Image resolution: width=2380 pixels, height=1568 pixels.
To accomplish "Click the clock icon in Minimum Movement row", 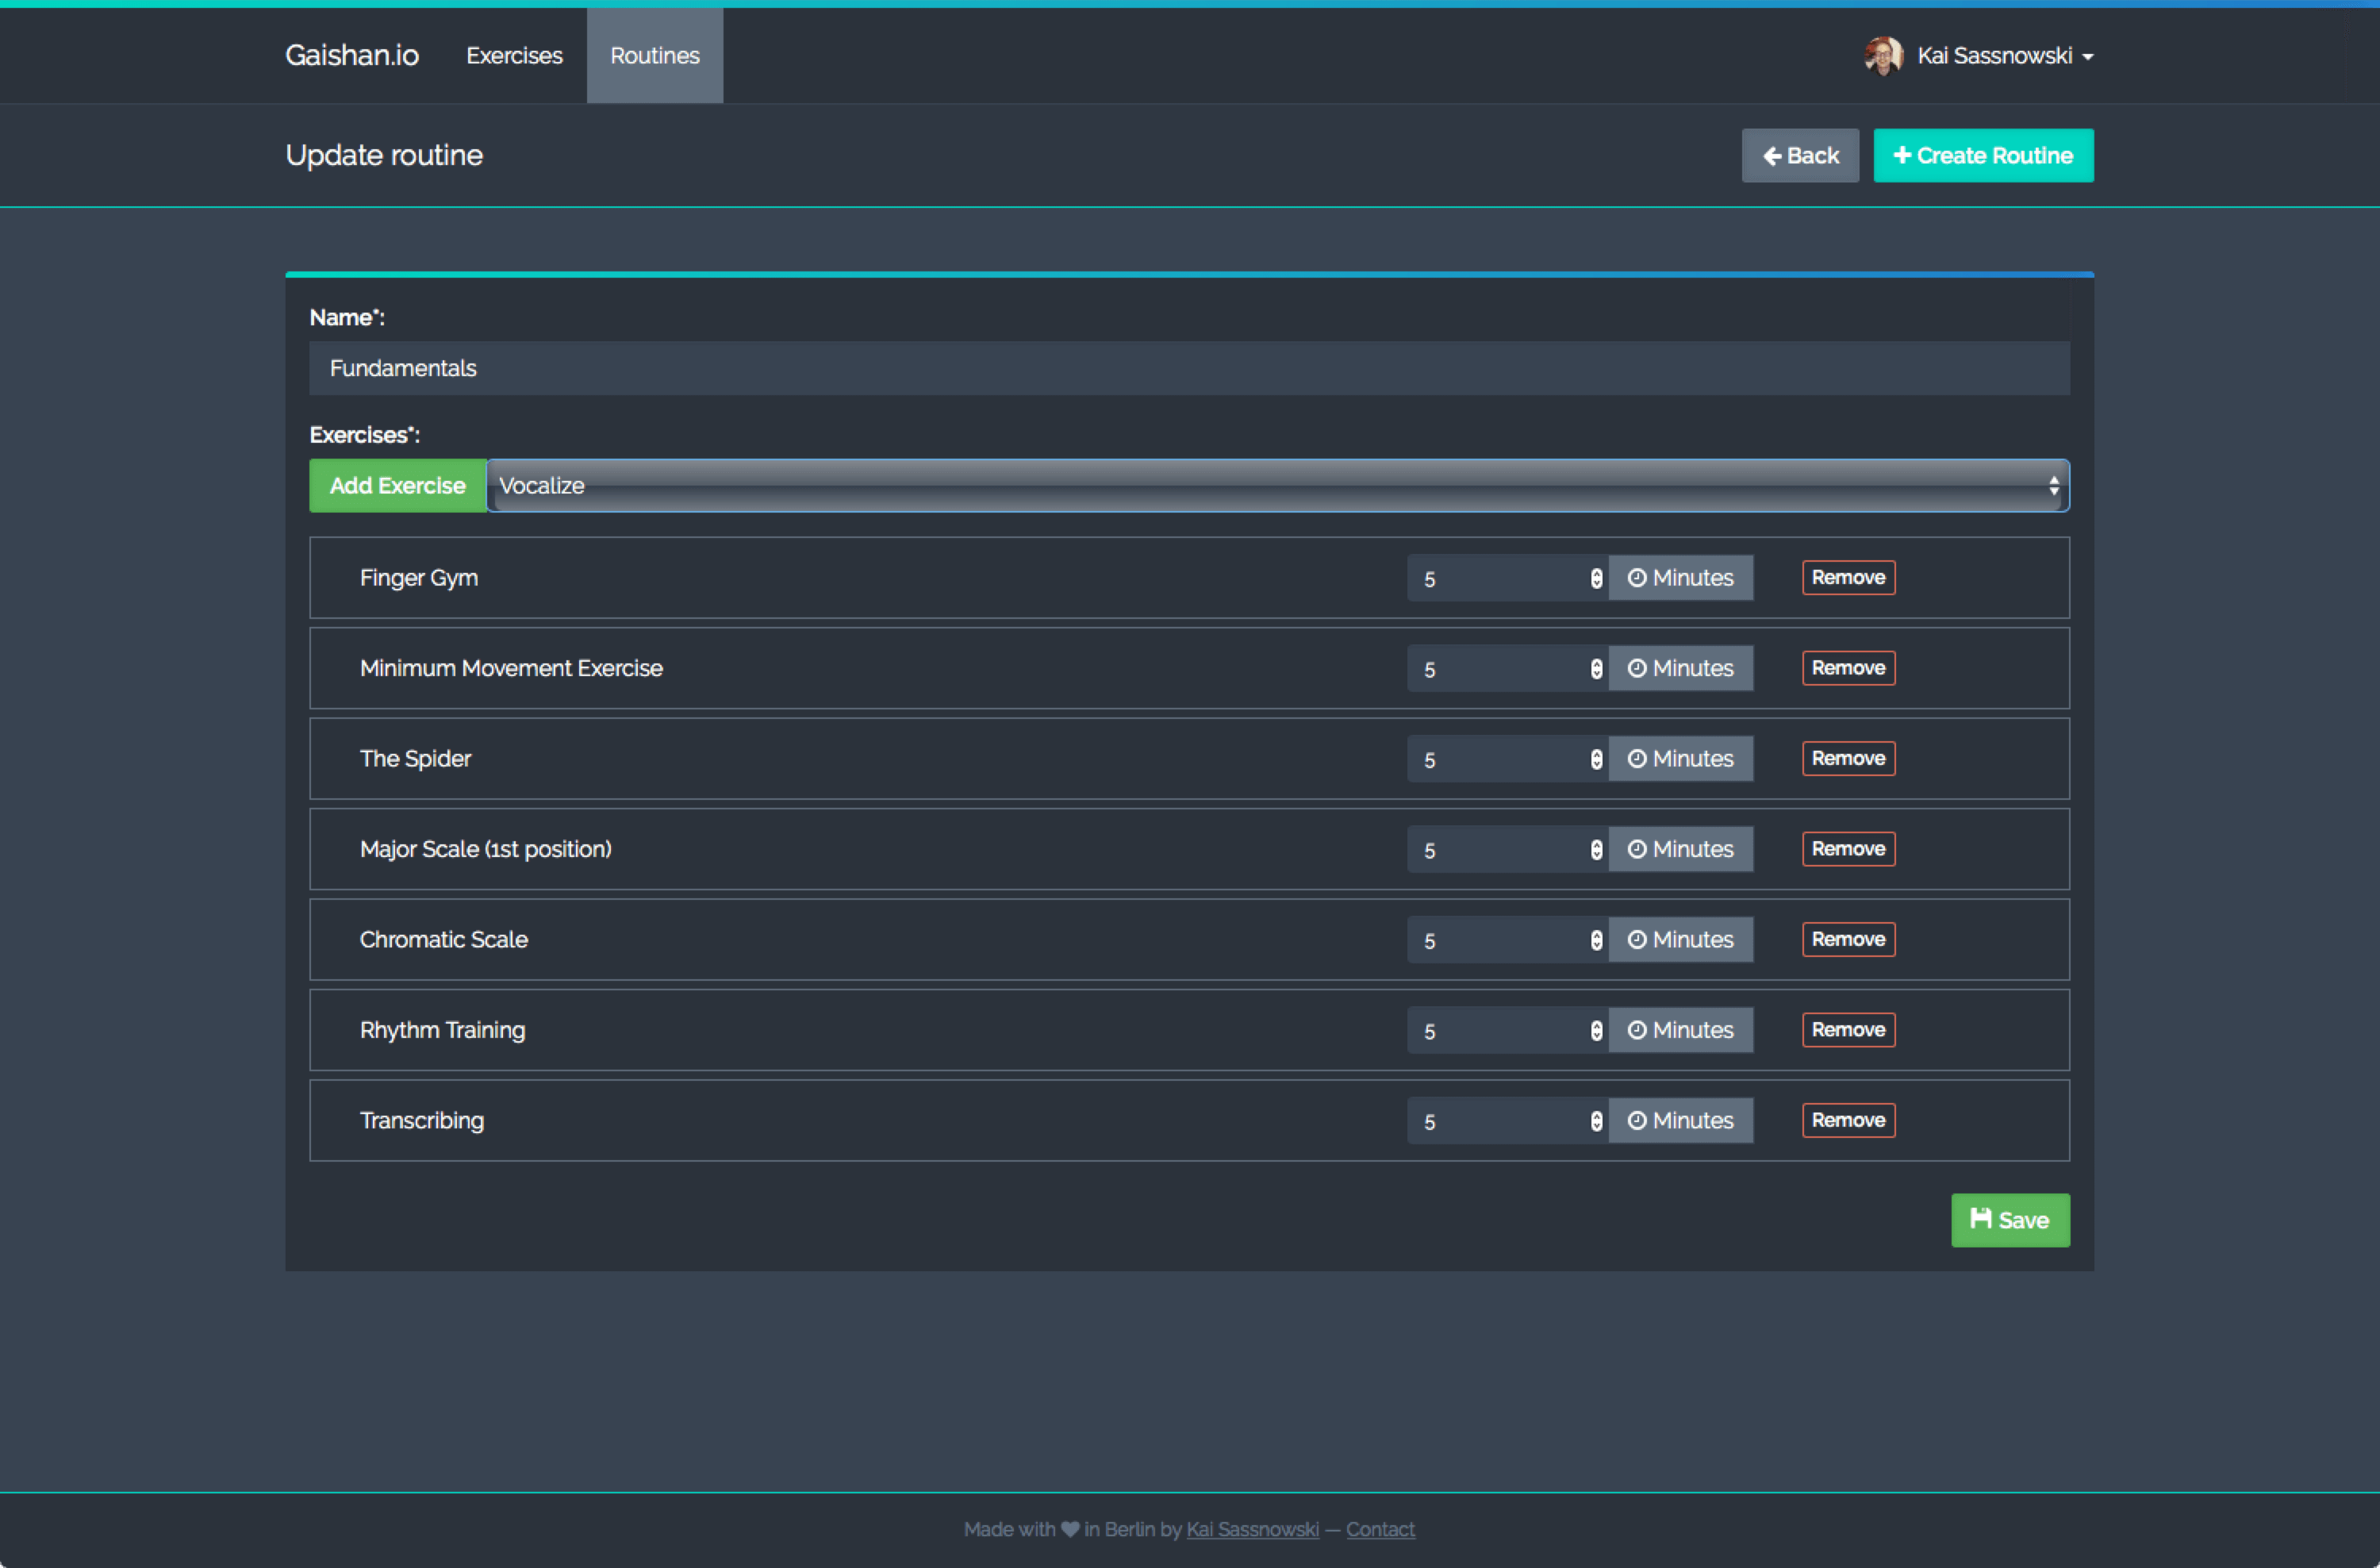I will click(x=1637, y=668).
